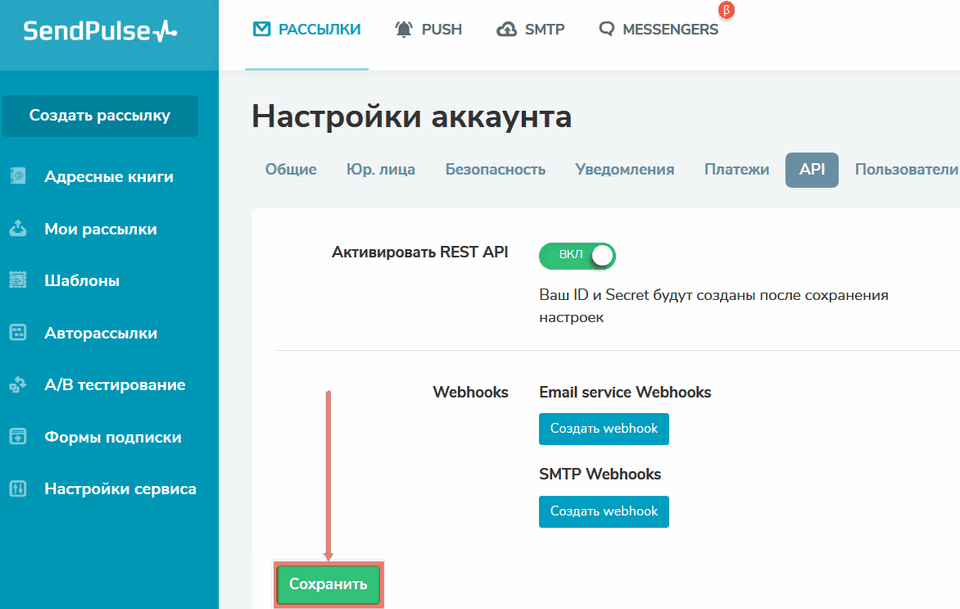Click the envelope icon next to РАССЫЛКИ
Screen dimensions: 960x609
263,29
